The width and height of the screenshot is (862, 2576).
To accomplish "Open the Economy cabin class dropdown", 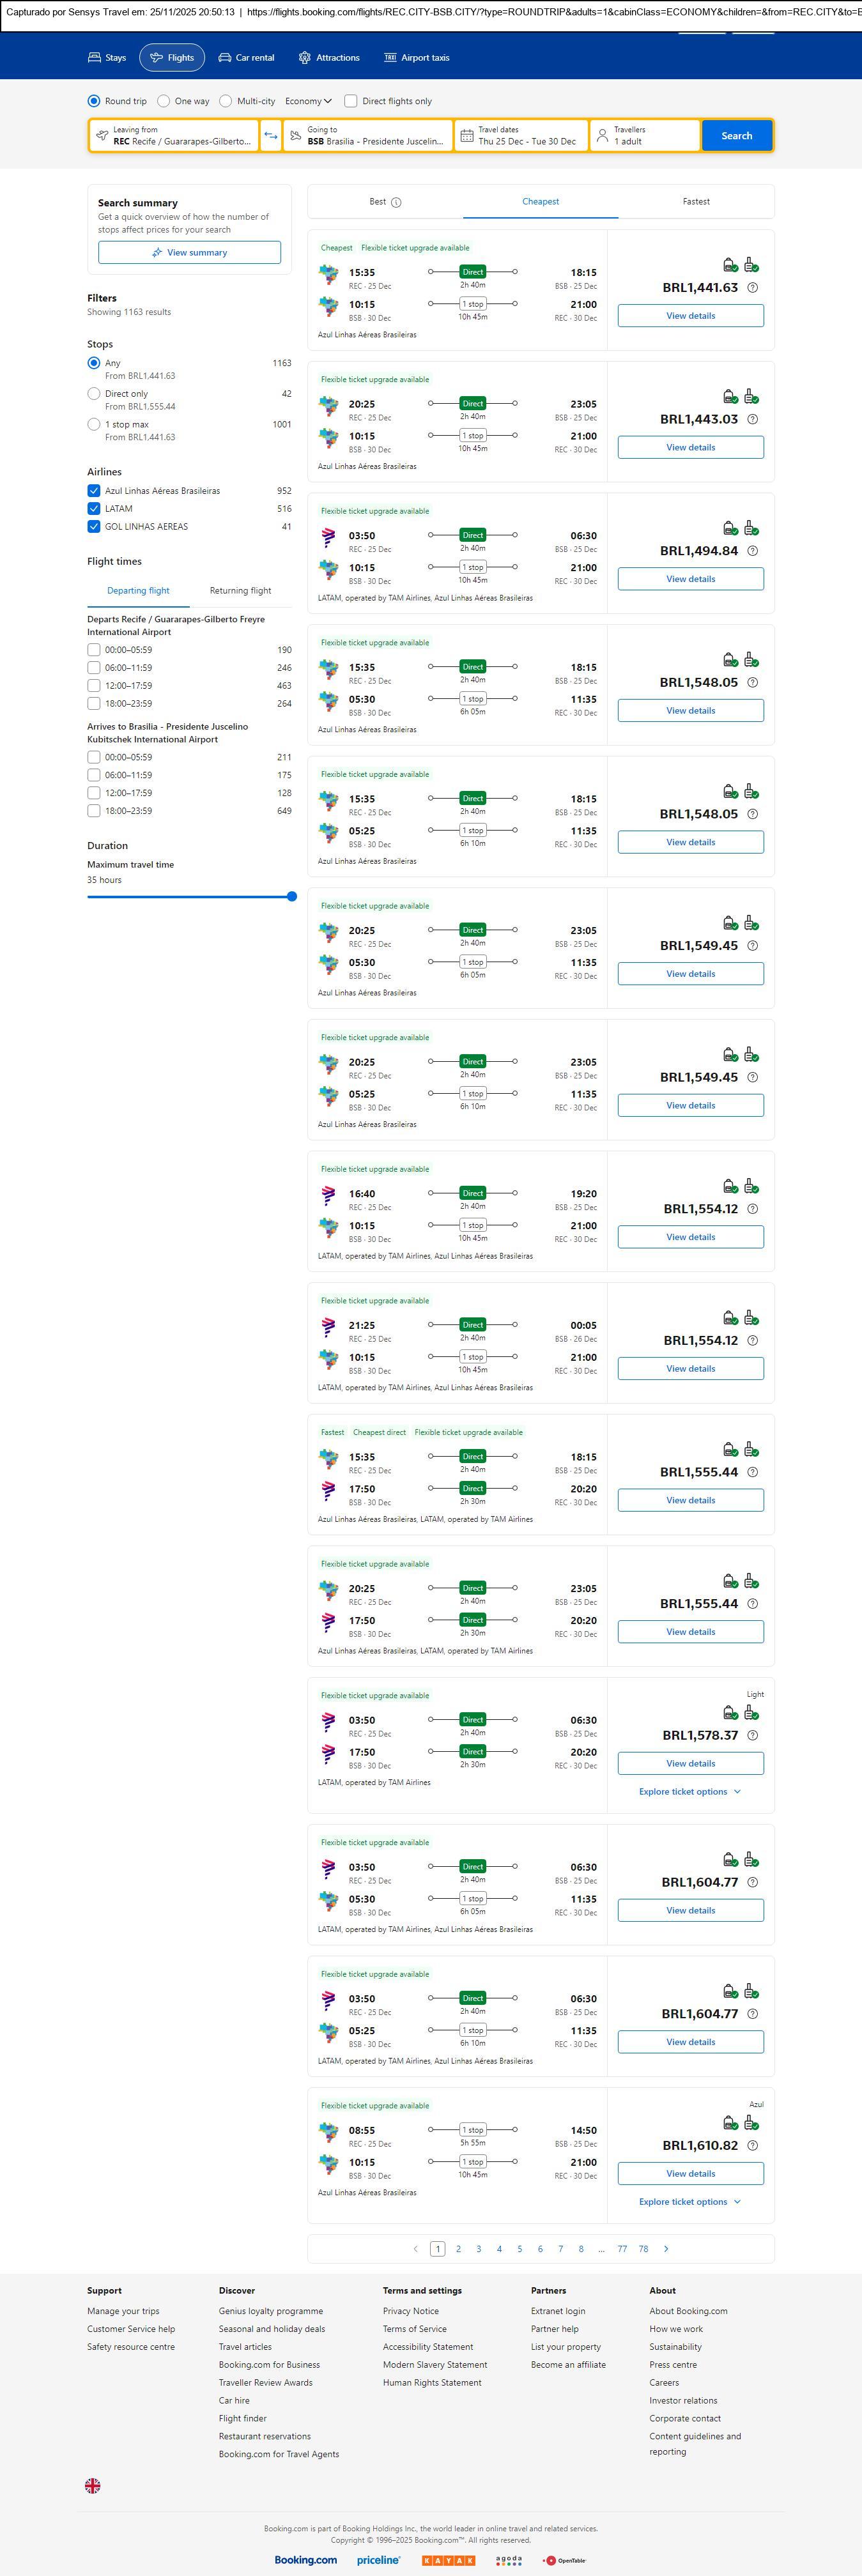I will pos(308,101).
